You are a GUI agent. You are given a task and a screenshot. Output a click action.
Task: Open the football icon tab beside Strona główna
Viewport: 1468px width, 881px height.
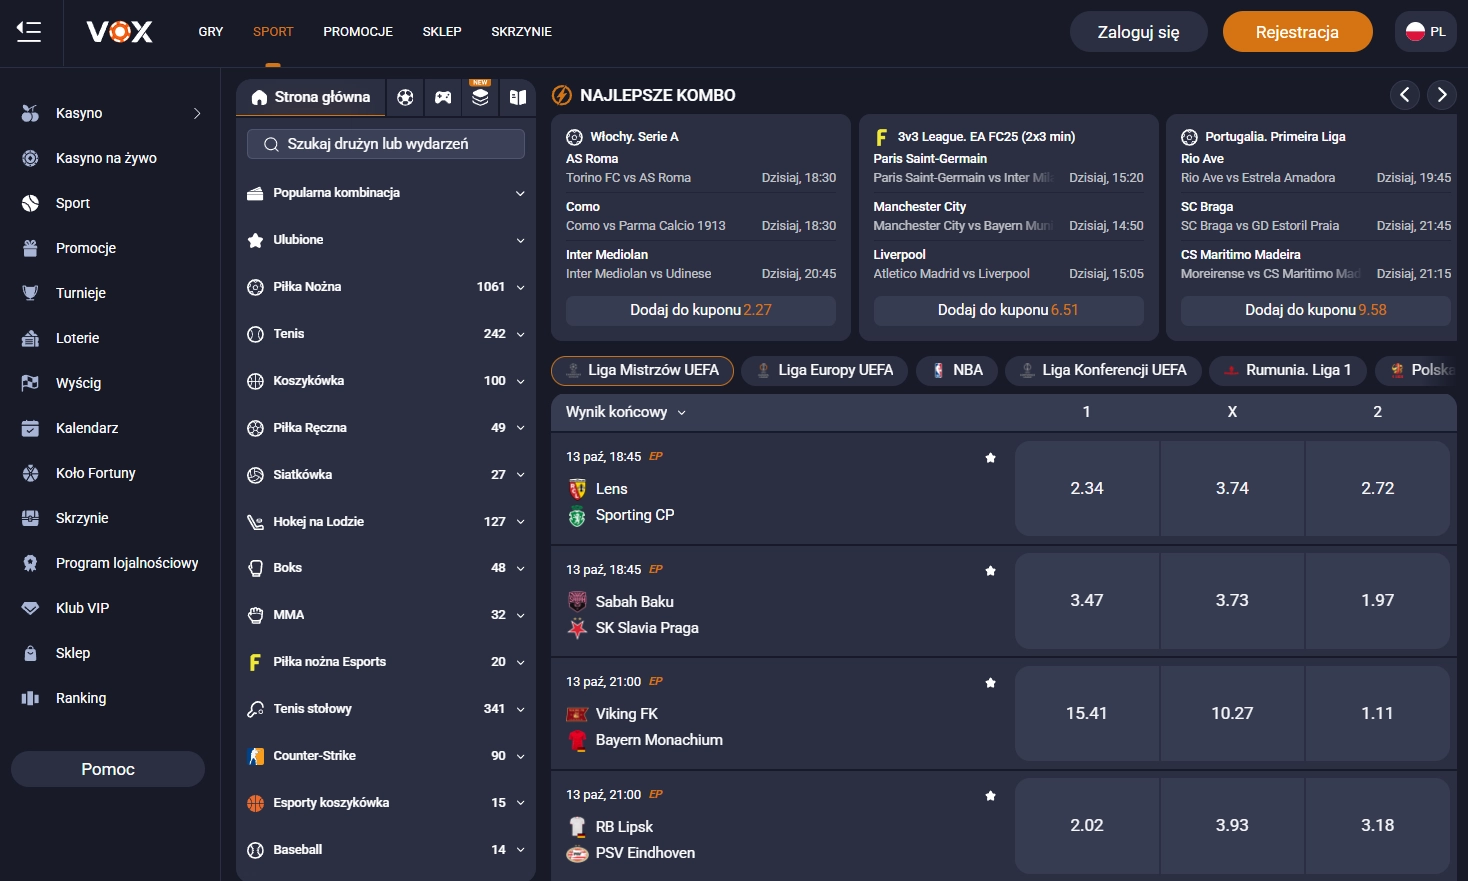coord(405,97)
